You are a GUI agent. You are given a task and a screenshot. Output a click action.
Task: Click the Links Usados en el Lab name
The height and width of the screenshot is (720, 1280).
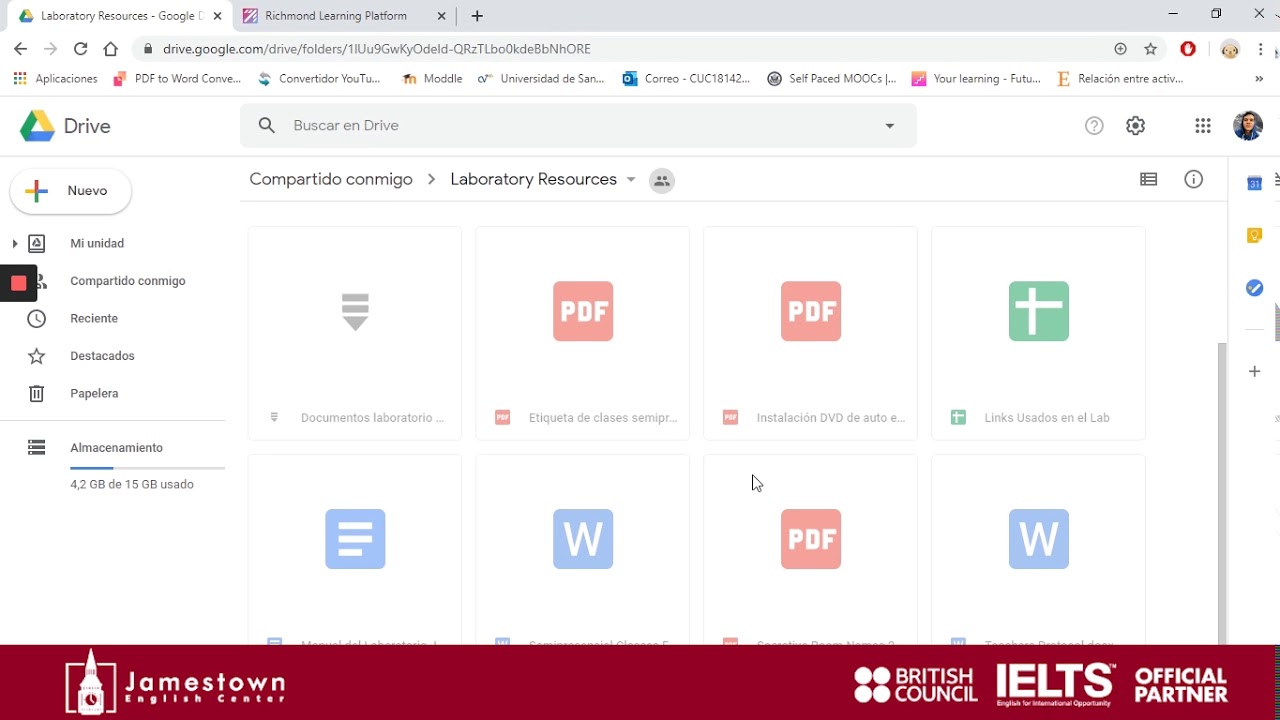pos(1047,418)
